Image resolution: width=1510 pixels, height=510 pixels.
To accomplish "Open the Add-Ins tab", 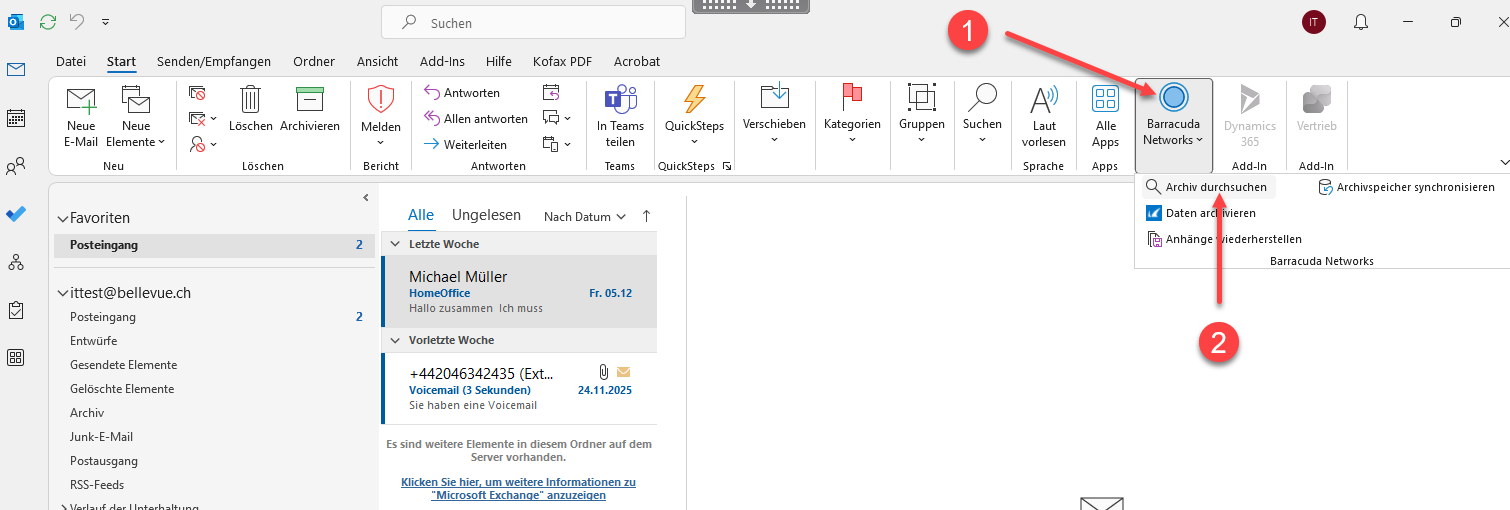I will (442, 61).
